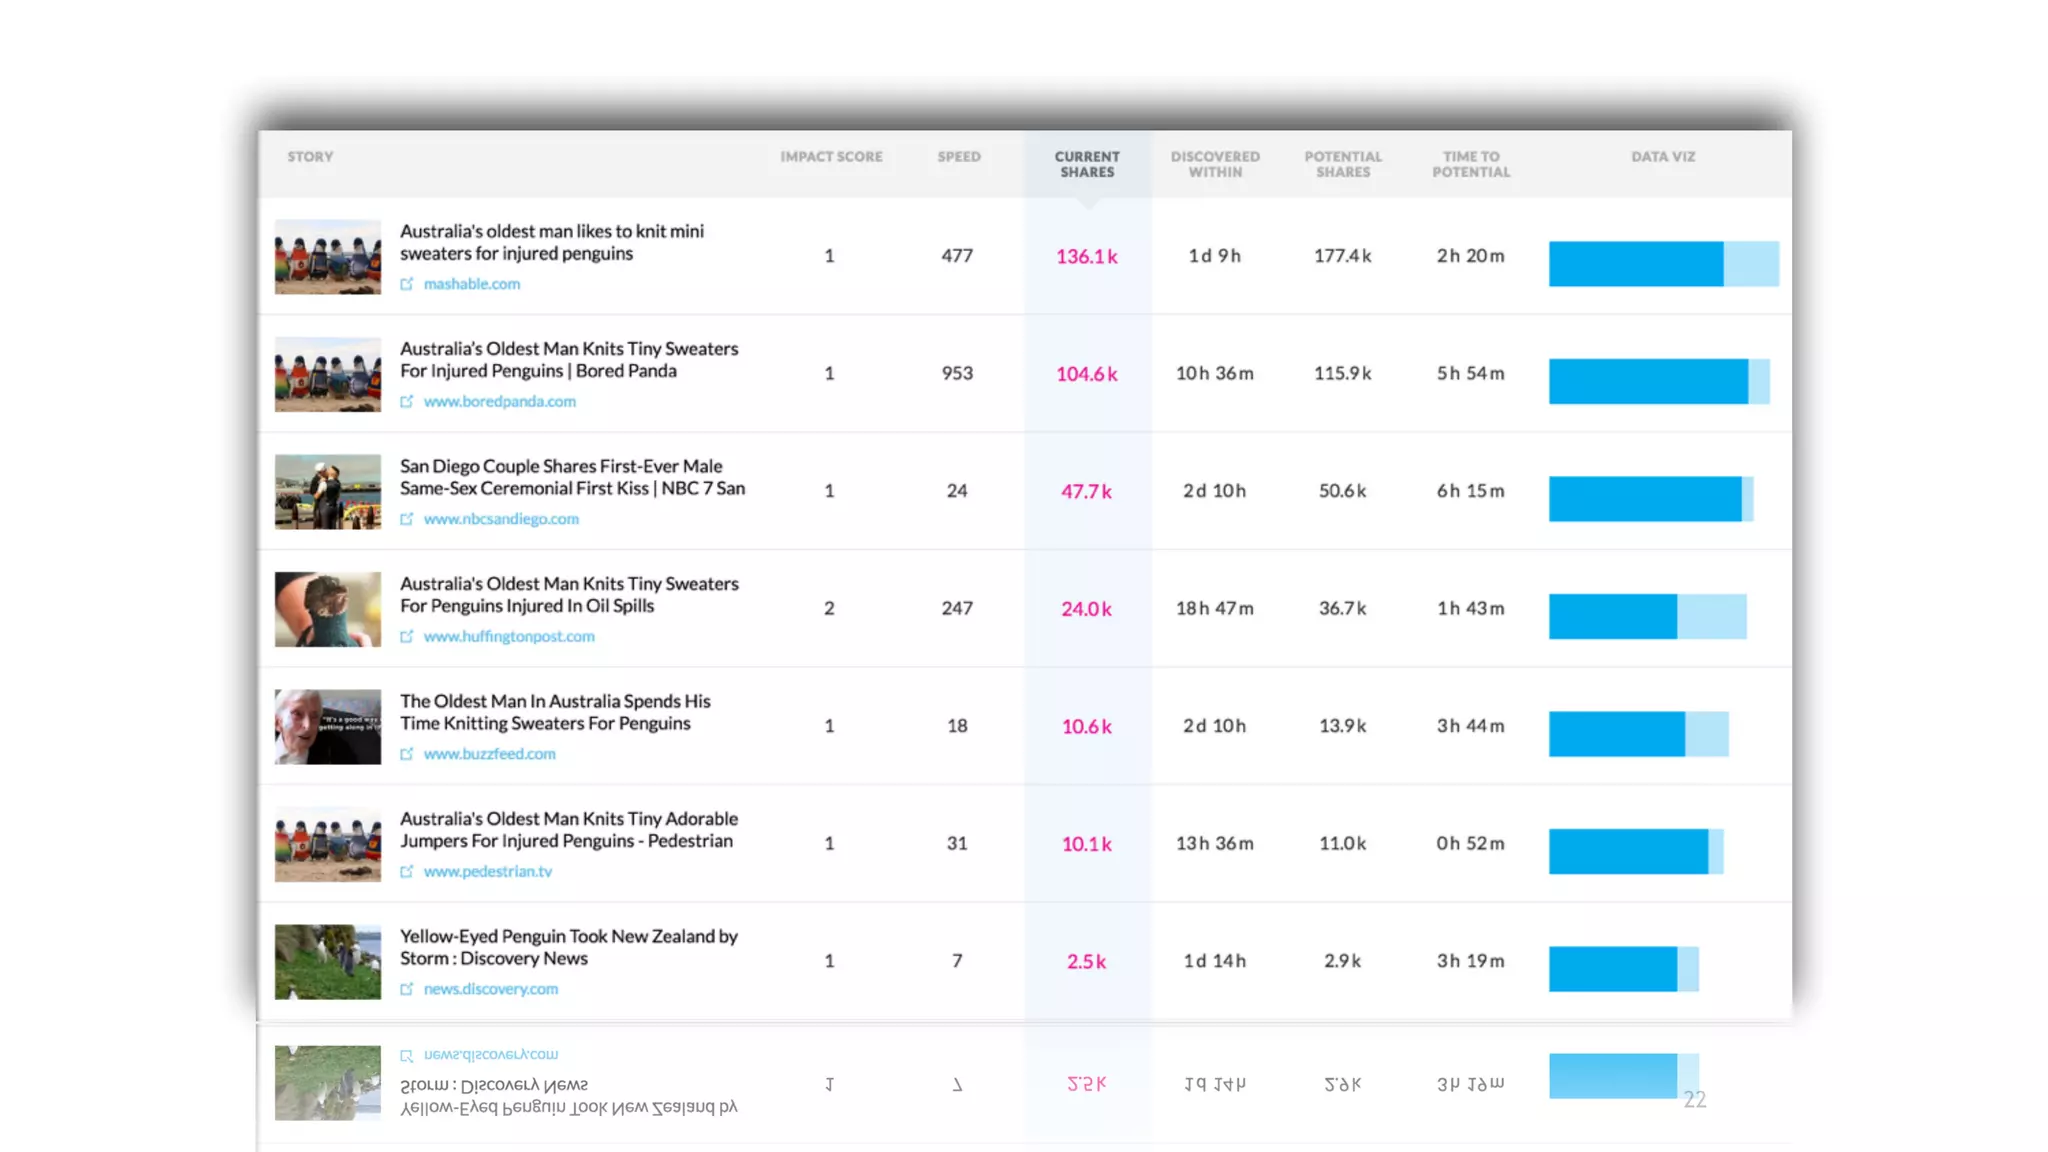Click external link icon beside mashable.com

[x=407, y=284]
